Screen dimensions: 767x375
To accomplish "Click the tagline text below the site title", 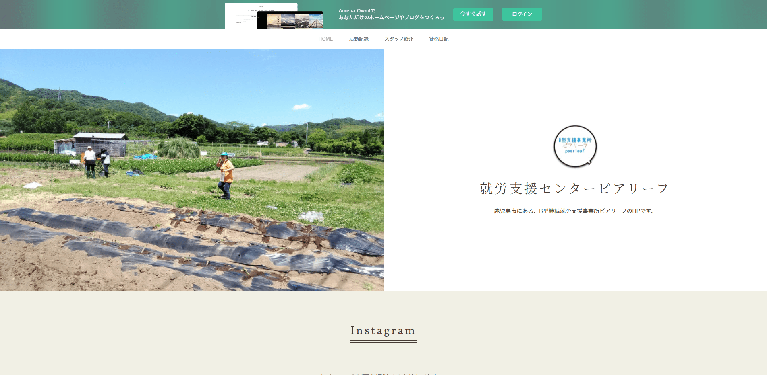I will click(574, 211).
